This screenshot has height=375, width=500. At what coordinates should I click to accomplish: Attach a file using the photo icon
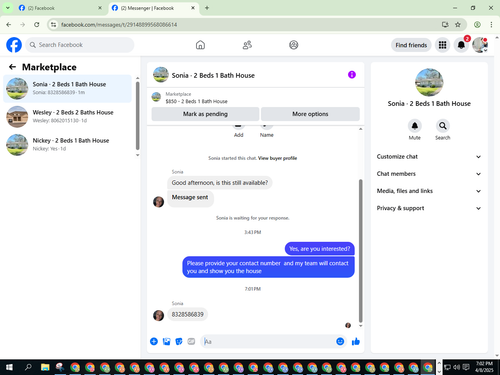coord(166,341)
